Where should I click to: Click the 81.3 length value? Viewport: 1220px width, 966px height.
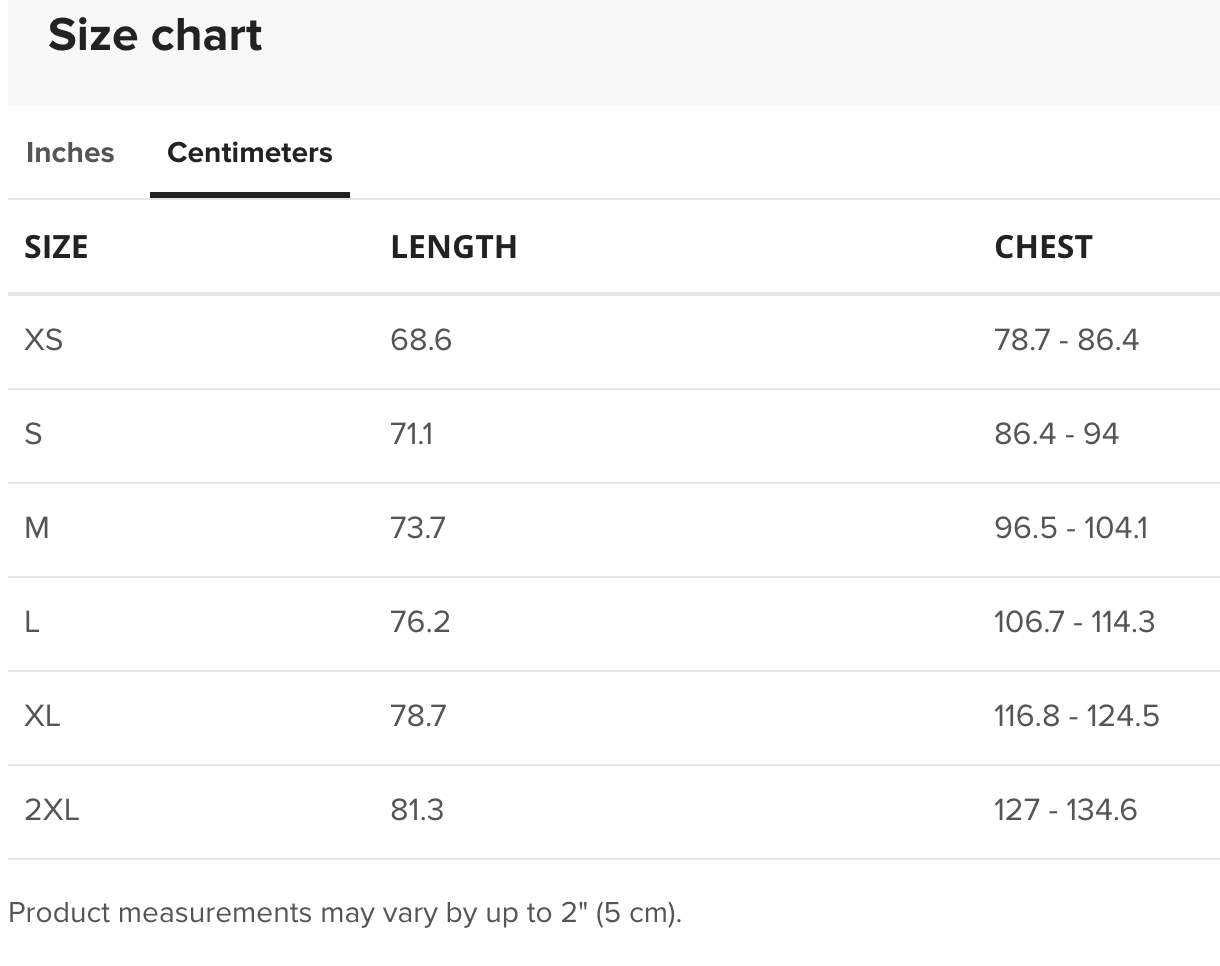pyautogui.click(x=417, y=810)
